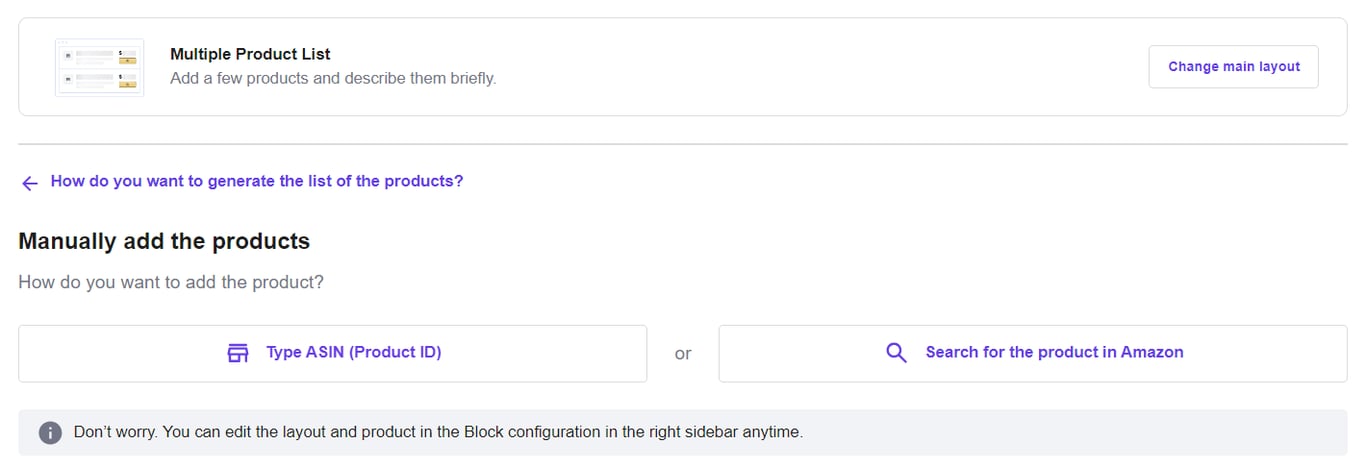1366x468 pixels.
Task: Go back to product list generation question
Action: tap(256, 182)
